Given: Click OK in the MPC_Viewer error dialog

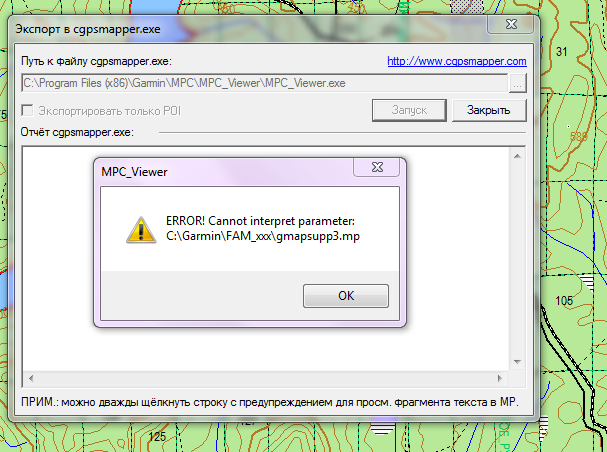Looking at the screenshot, I should tap(346, 296).
